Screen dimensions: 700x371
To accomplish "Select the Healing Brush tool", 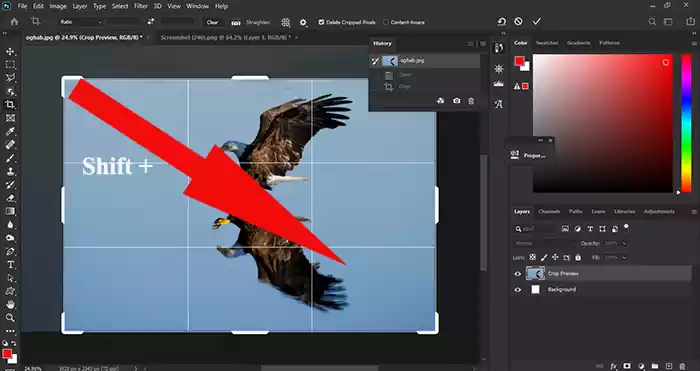I will (x=10, y=145).
